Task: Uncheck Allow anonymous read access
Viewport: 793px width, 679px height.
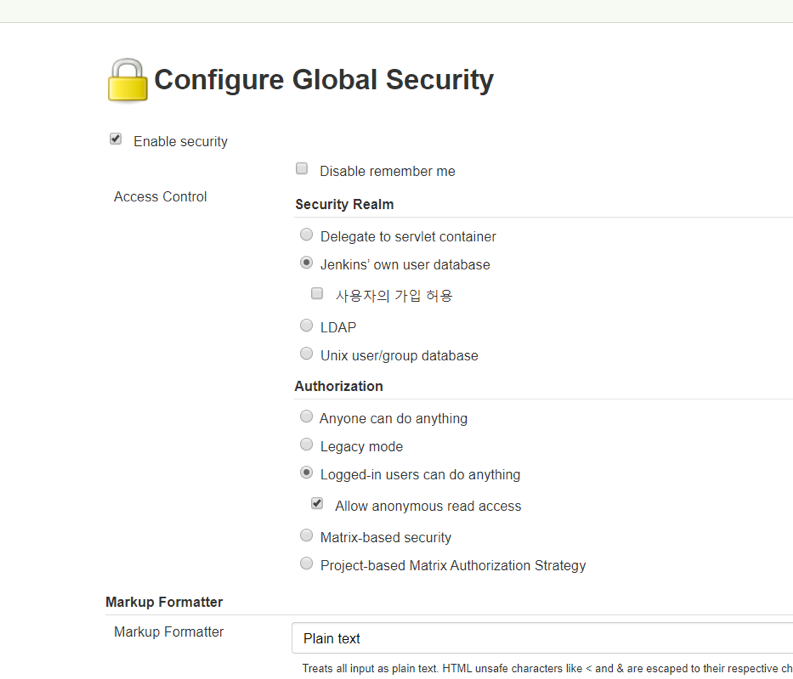Action: pos(317,504)
